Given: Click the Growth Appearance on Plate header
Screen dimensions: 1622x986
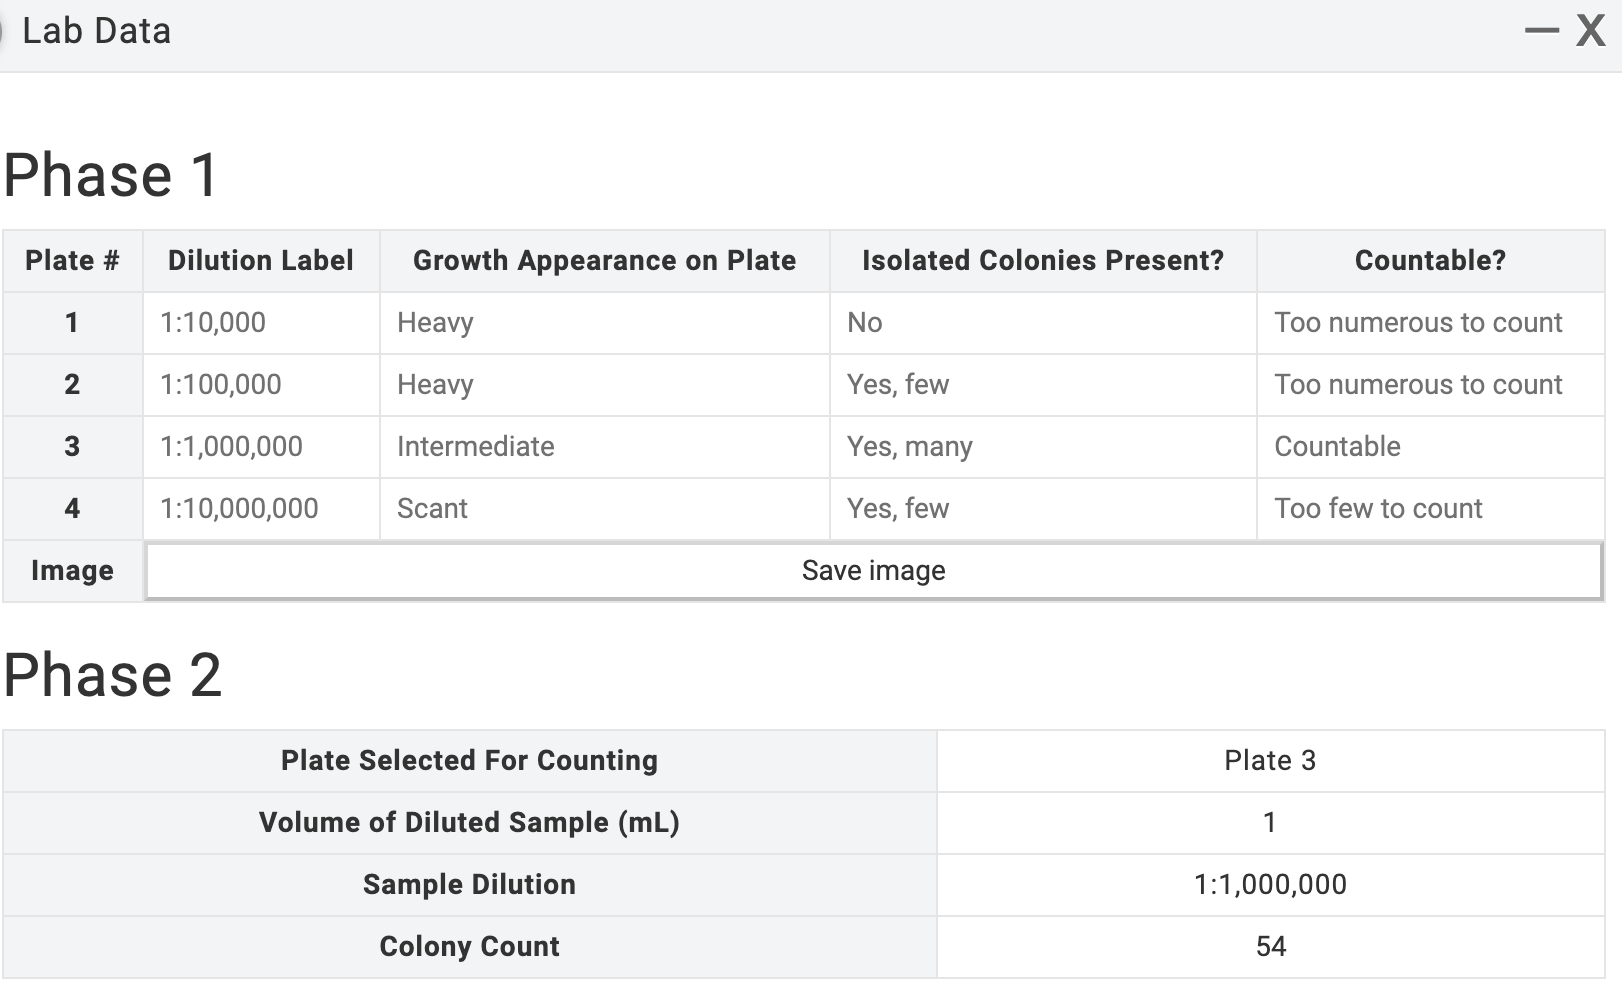Looking at the screenshot, I should tap(603, 260).
